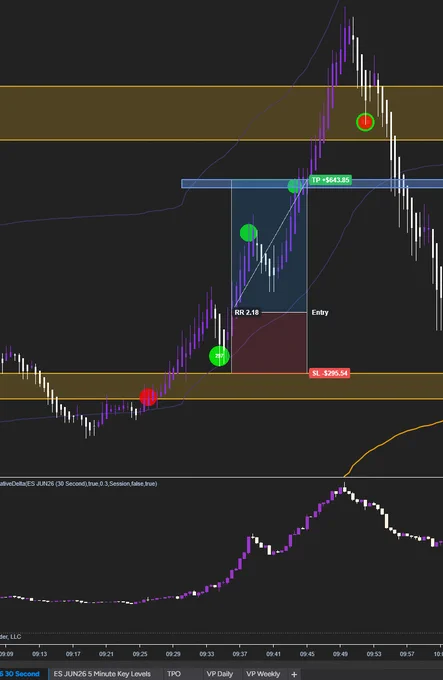The height and width of the screenshot is (680, 443).
Task: Click the 09:33 time axis label
Action: click(207, 654)
